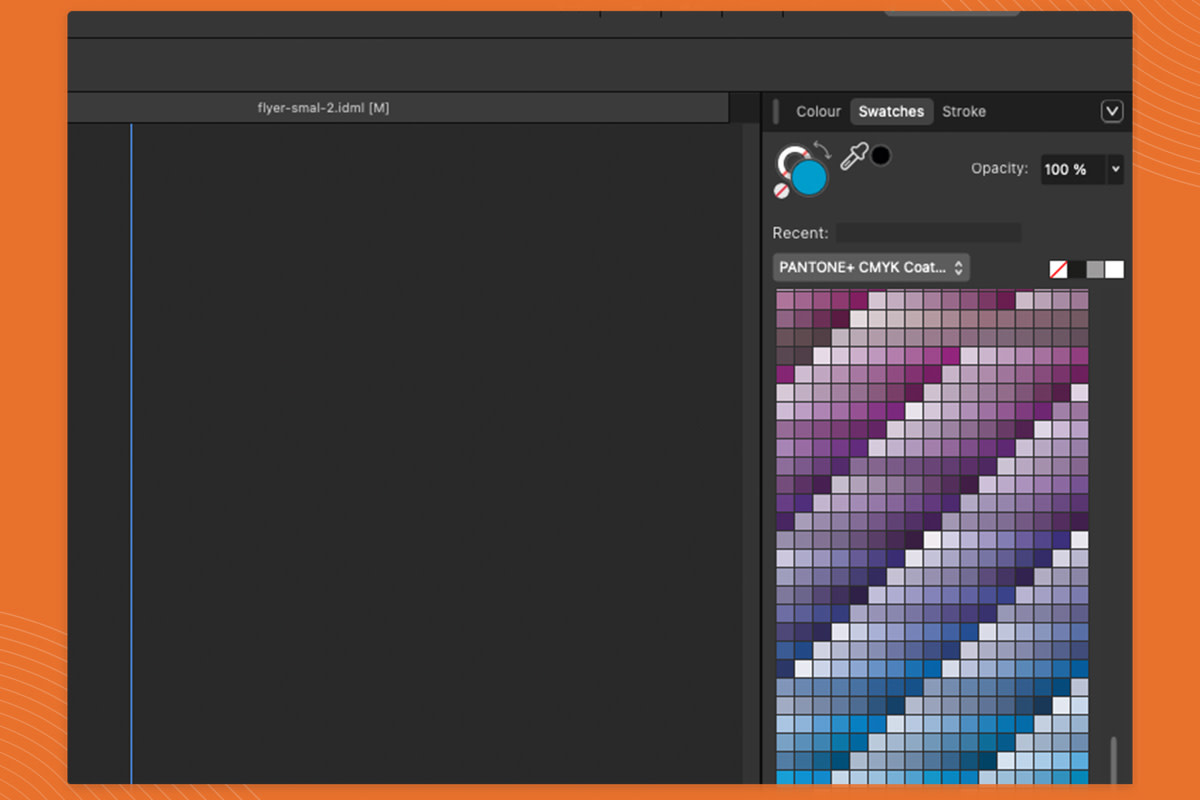Switch to the Colour tab
The width and height of the screenshot is (1200, 800).
tap(818, 111)
